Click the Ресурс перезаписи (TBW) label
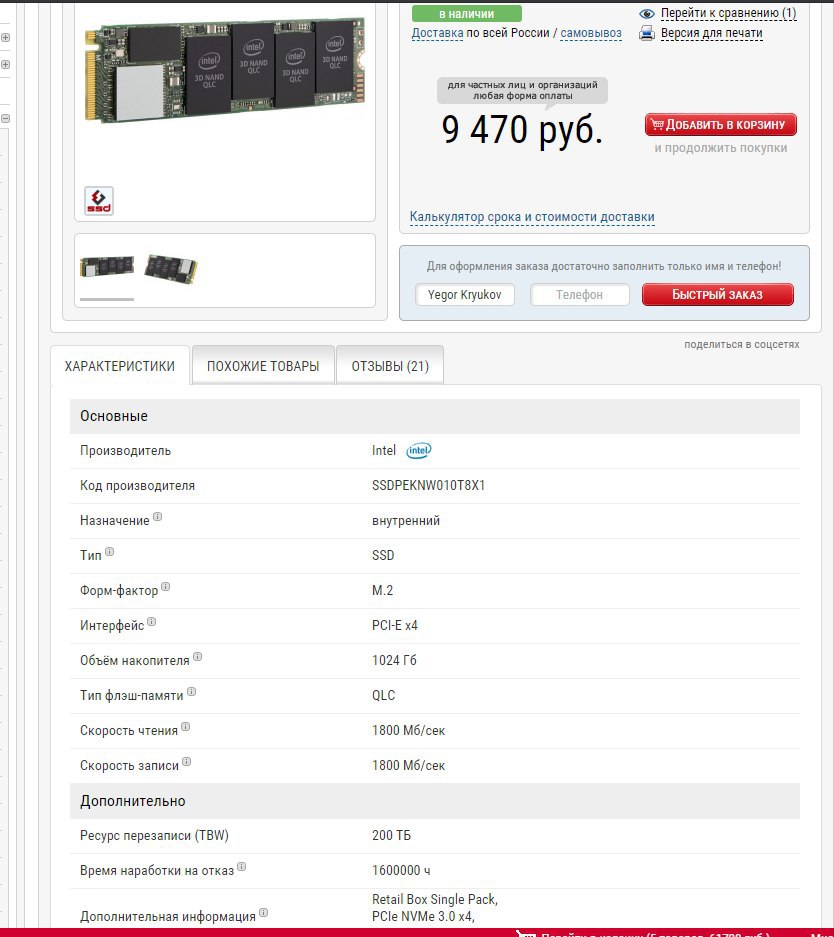 154,835
